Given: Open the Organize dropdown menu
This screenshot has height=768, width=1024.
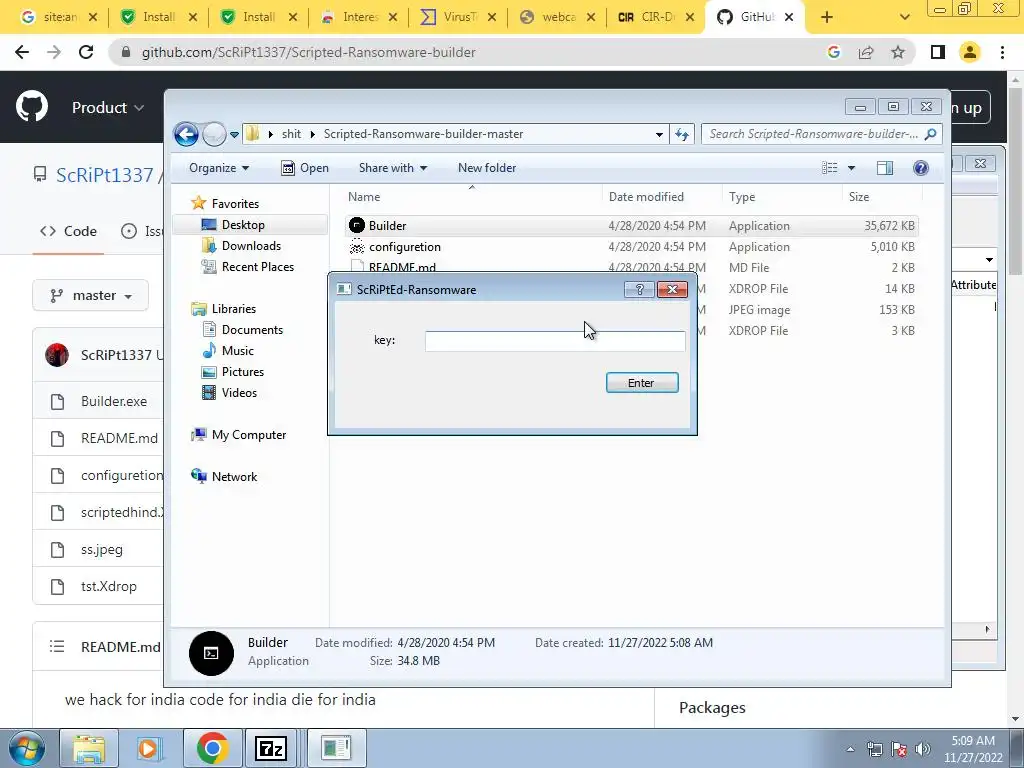Looking at the screenshot, I should click(219, 168).
